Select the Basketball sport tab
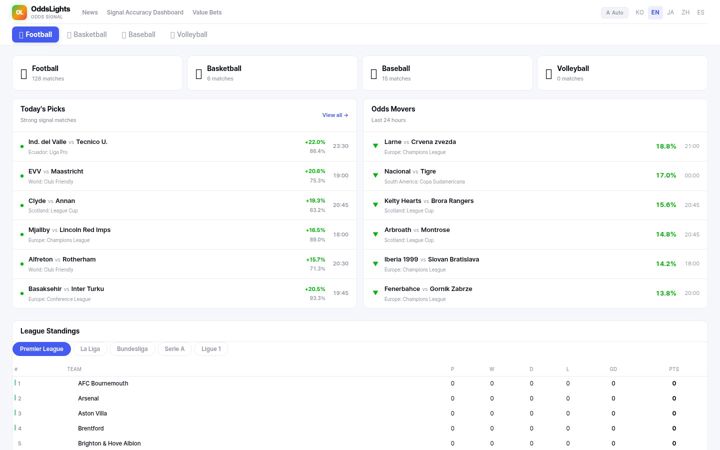The image size is (720, 450). (x=87, y=34)
